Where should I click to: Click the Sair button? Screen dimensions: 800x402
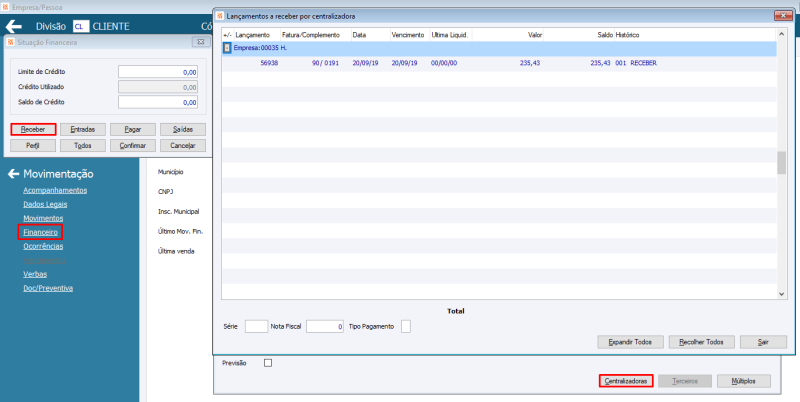(x=763, y=342)
